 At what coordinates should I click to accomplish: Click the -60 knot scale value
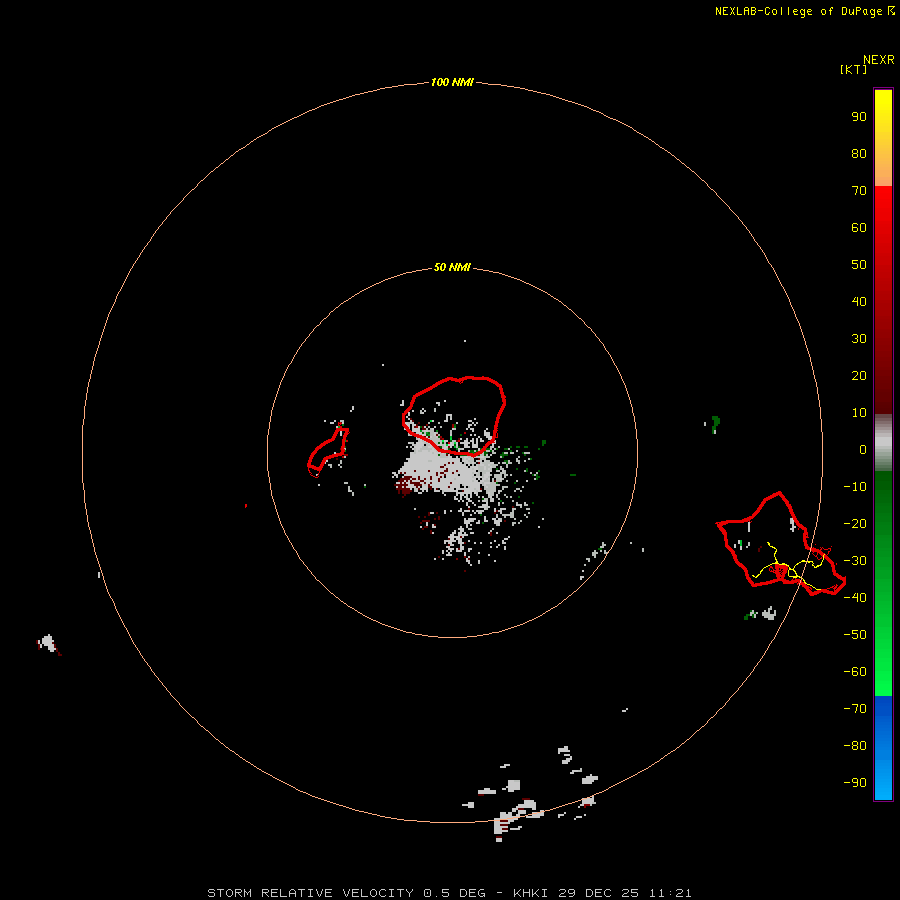point(855,672)
